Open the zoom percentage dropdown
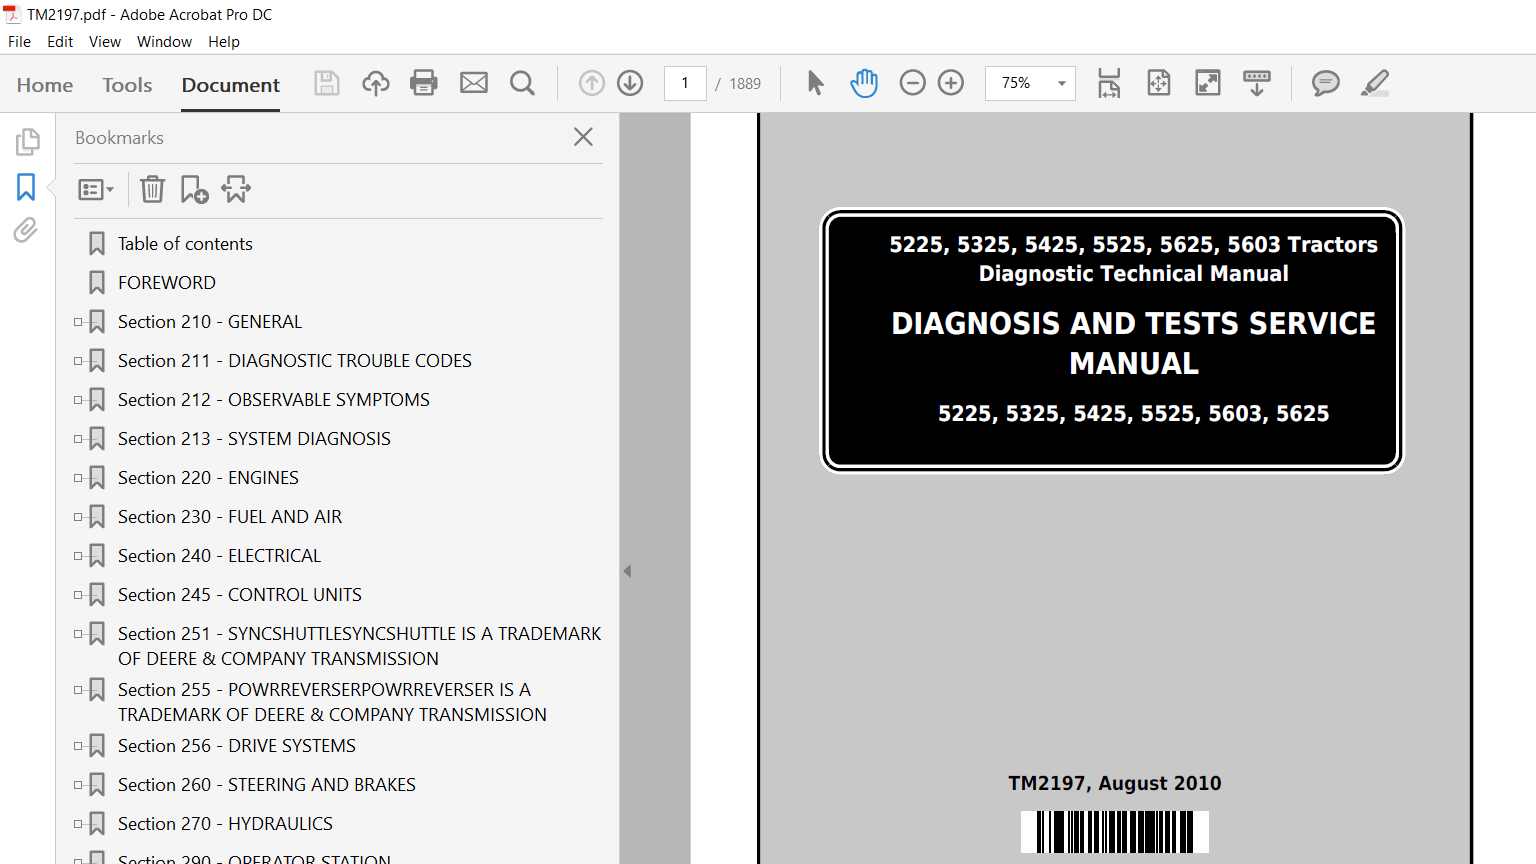1536x864 pixels. 1061,83
